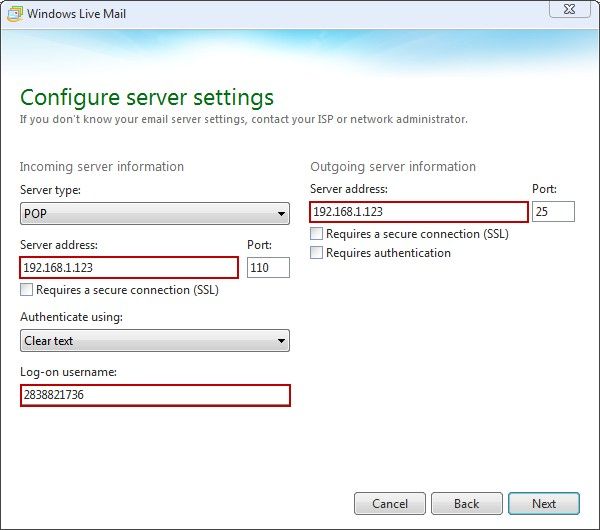600x530 pixels.
Task: Click the outgoing Port field showing 25
Action: coord(553,212)
